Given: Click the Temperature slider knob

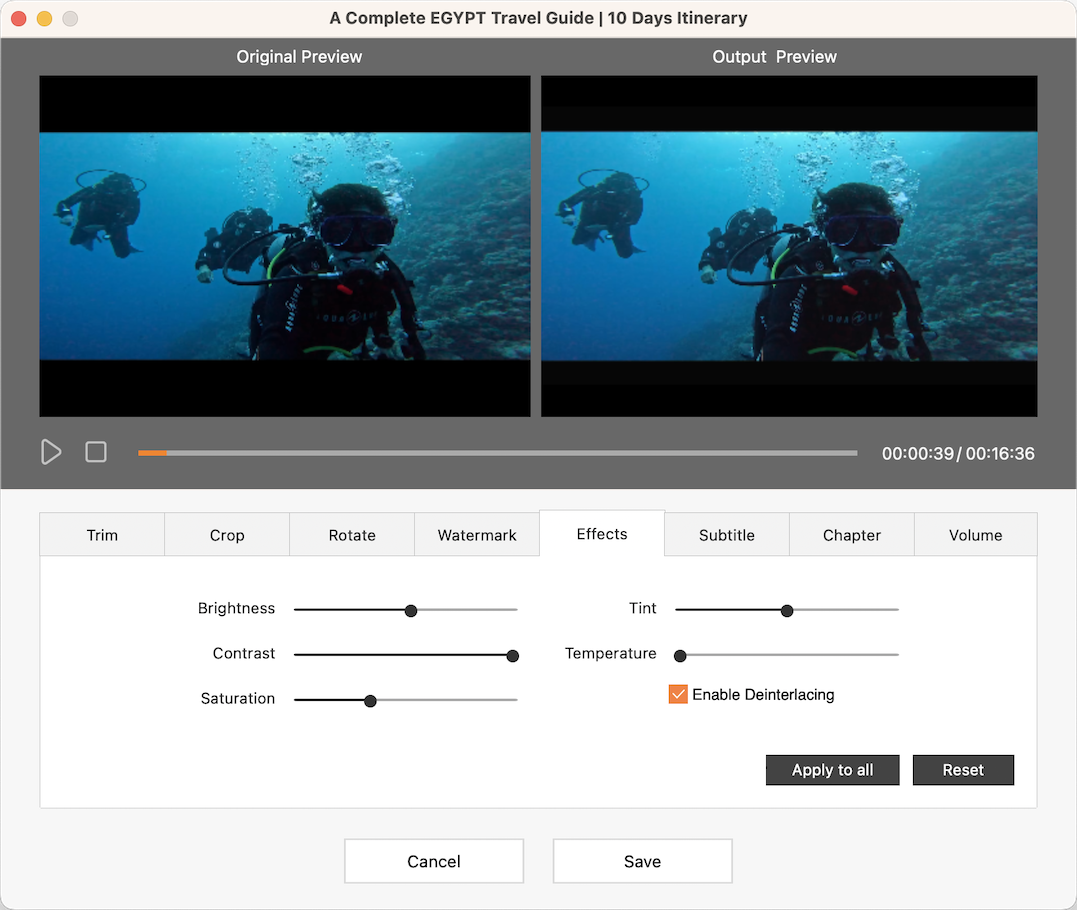Looking at the screenshot, I should 680,656.
